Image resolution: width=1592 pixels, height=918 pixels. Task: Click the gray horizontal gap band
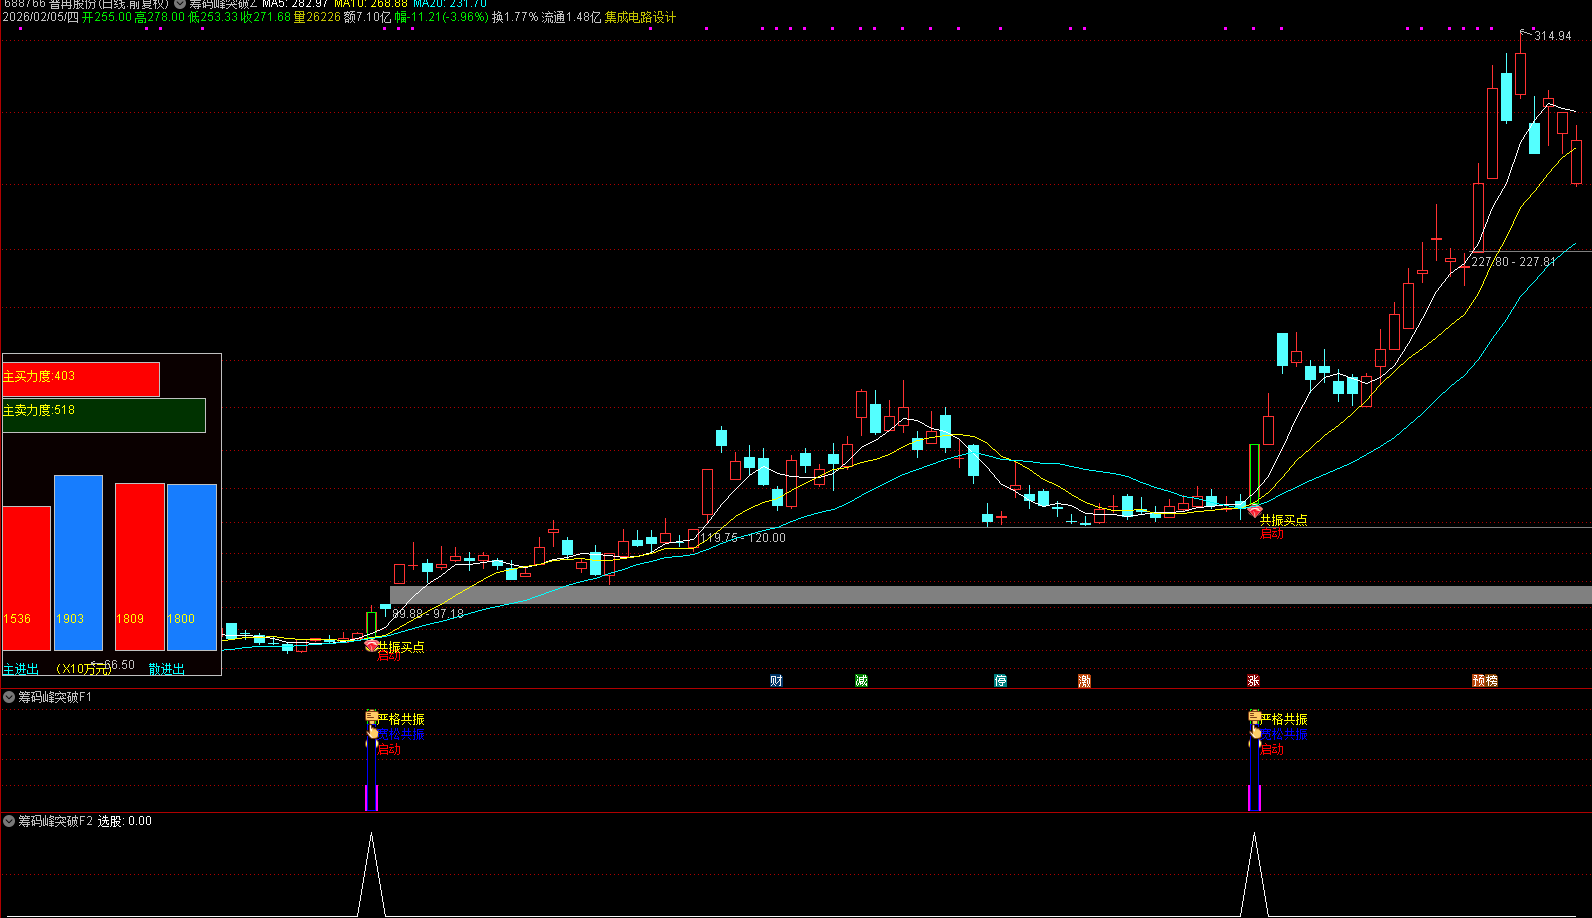[x=990, y=595]
